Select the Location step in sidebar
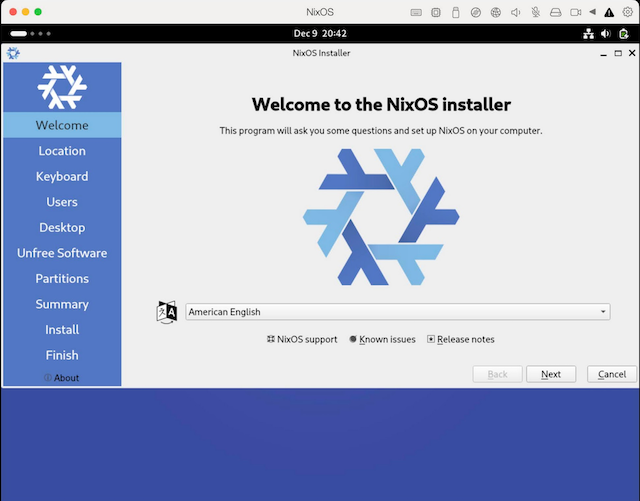The height and width of the screenshot is (501, 640). 62,151
